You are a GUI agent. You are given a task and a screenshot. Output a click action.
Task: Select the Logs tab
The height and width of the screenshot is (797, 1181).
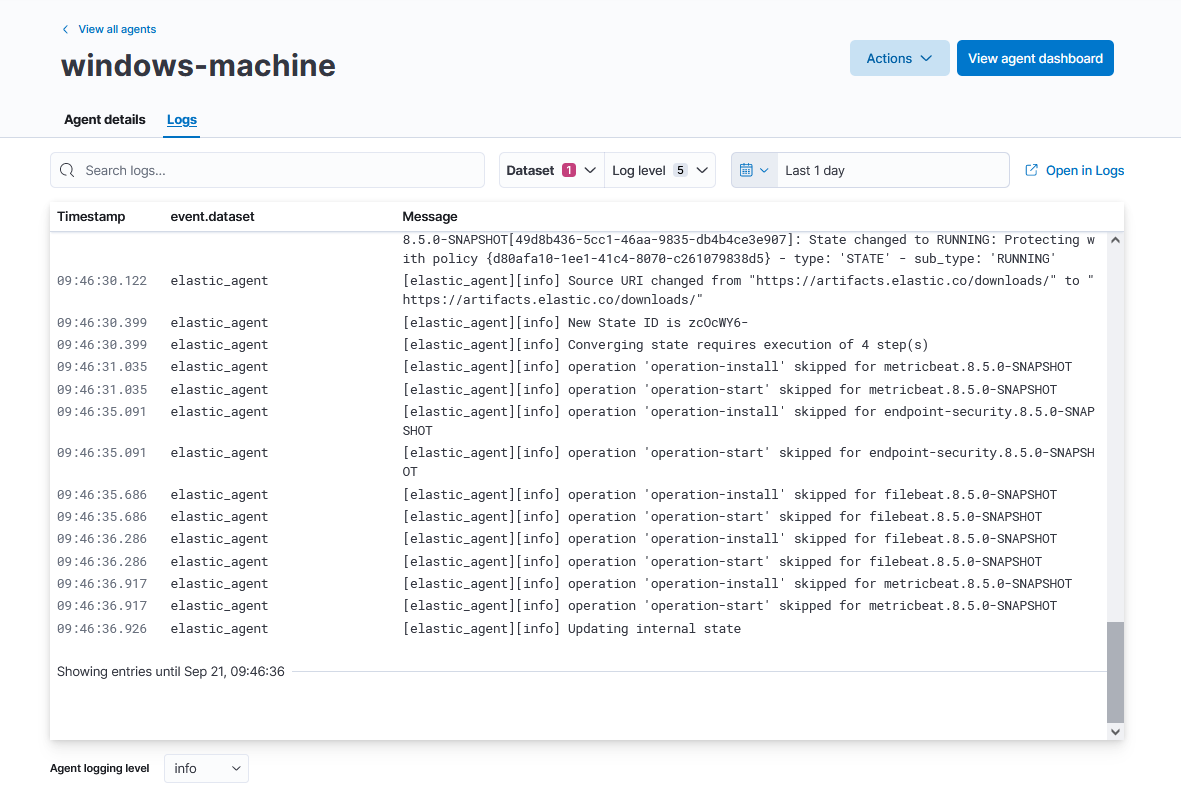(x=181, y=119)
